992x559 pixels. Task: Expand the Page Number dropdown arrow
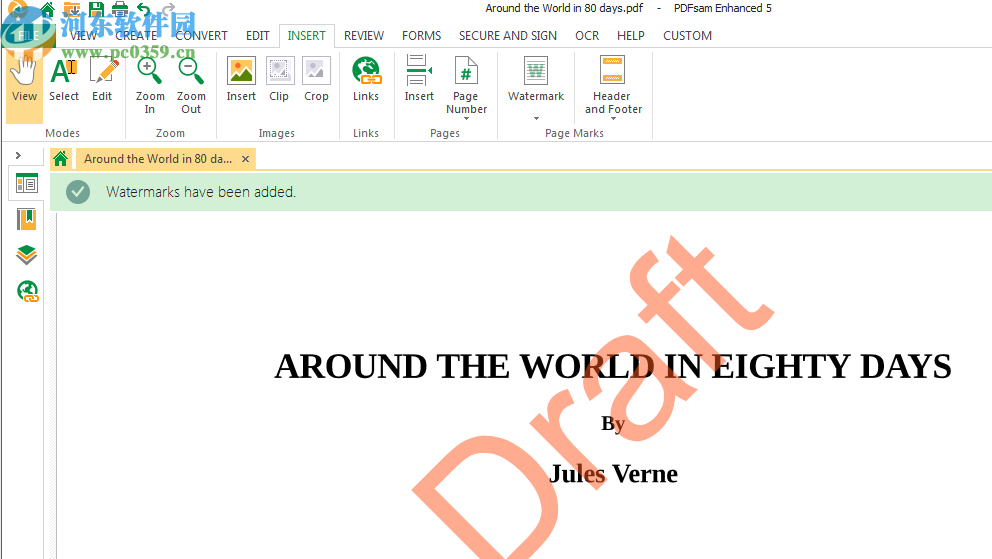(466, 119)
